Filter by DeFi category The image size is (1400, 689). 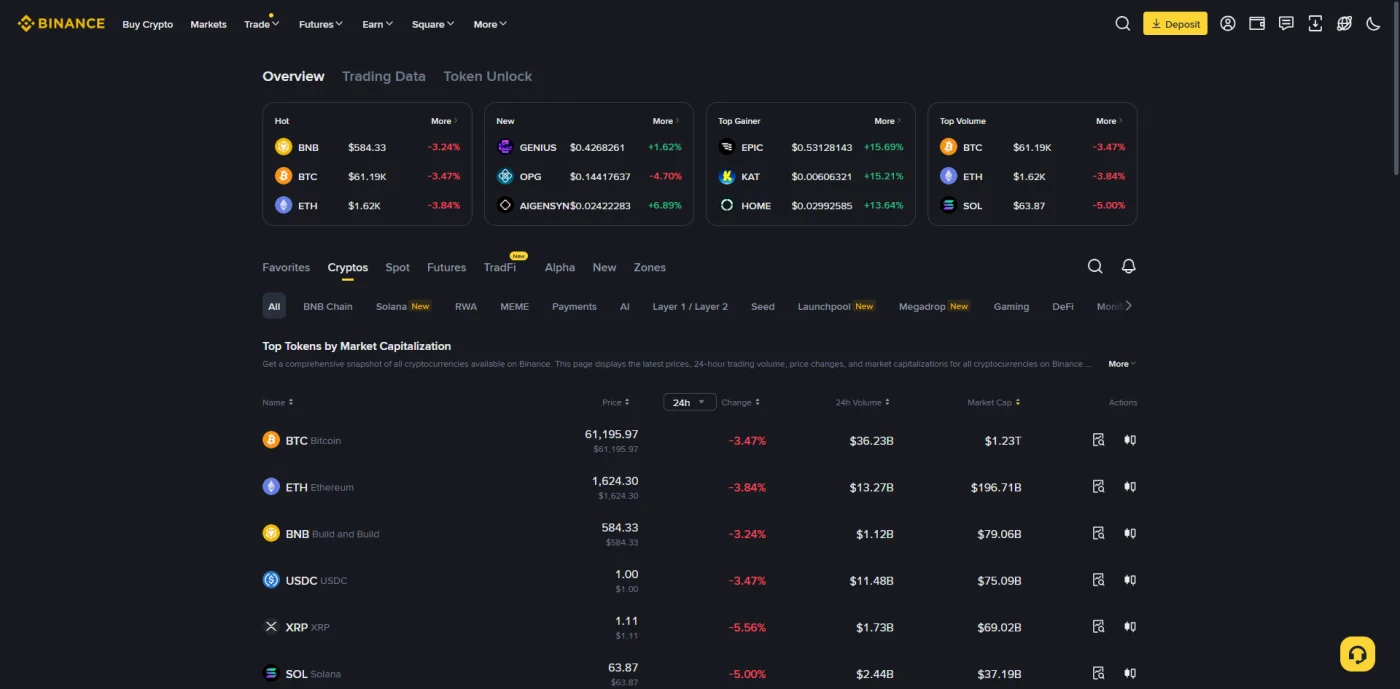pyautogui.click(x=1063, y=306)
